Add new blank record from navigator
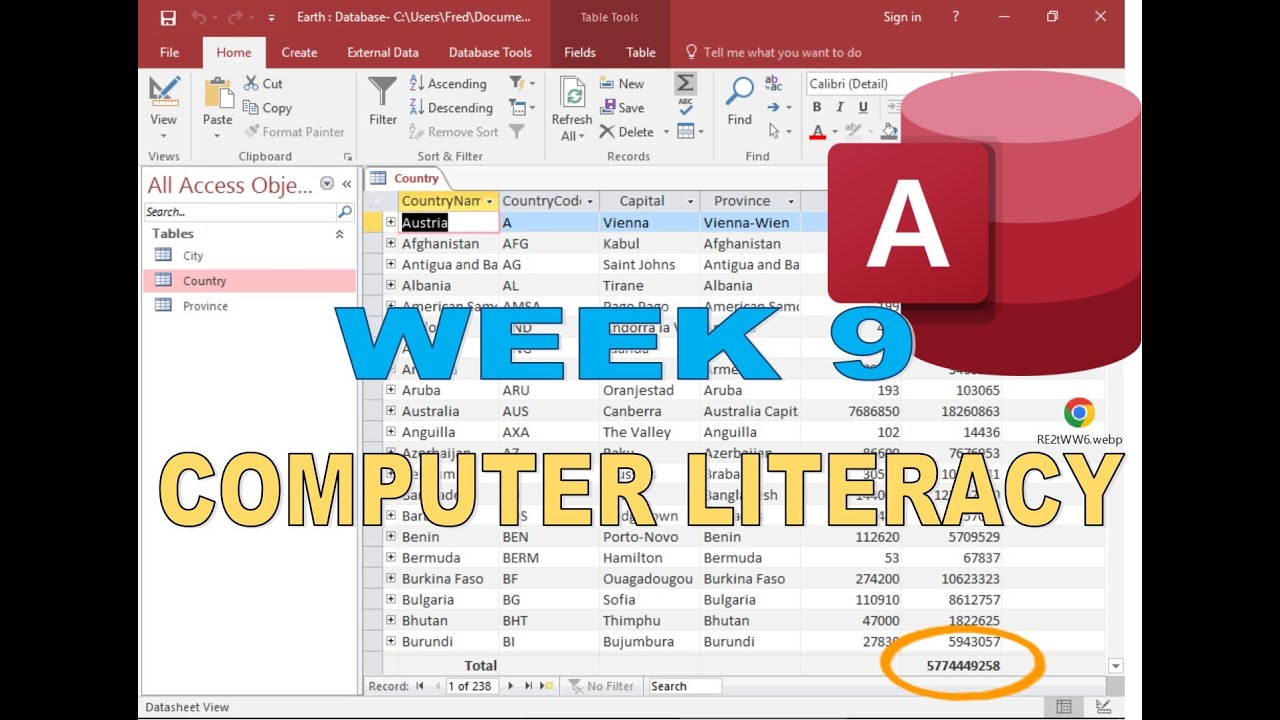The width and height of the screenshot is (1280, 720). [x=546, y=686]
